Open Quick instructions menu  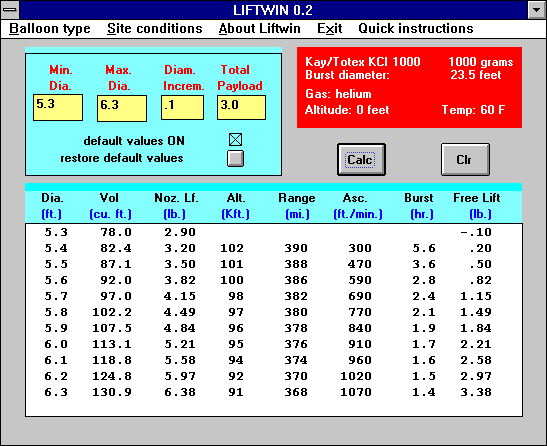pos(415,29)
